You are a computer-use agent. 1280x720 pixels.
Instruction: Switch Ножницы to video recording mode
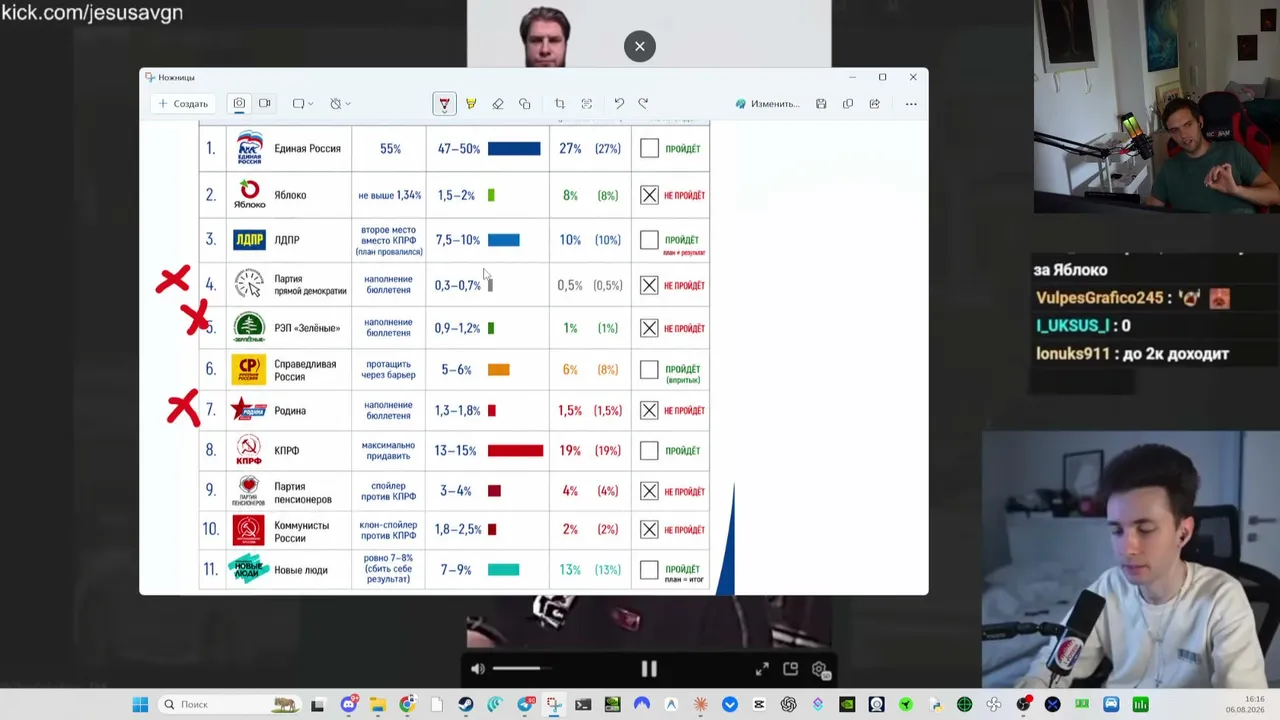[x=265, y=104]
